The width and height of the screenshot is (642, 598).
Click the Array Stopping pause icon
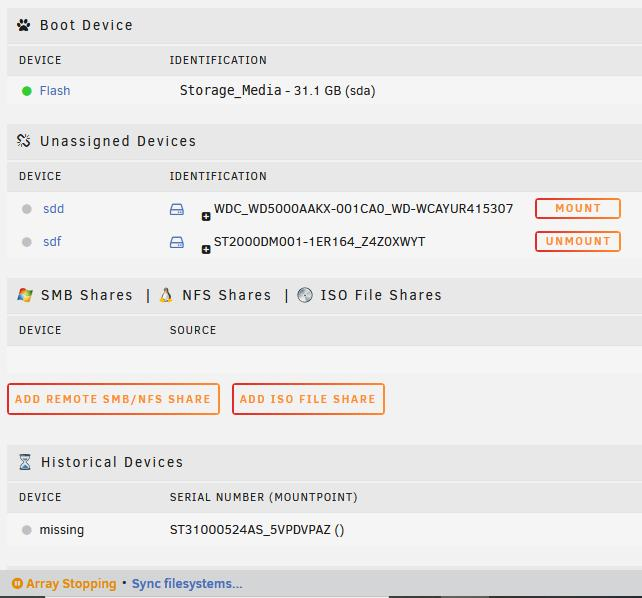17,583
